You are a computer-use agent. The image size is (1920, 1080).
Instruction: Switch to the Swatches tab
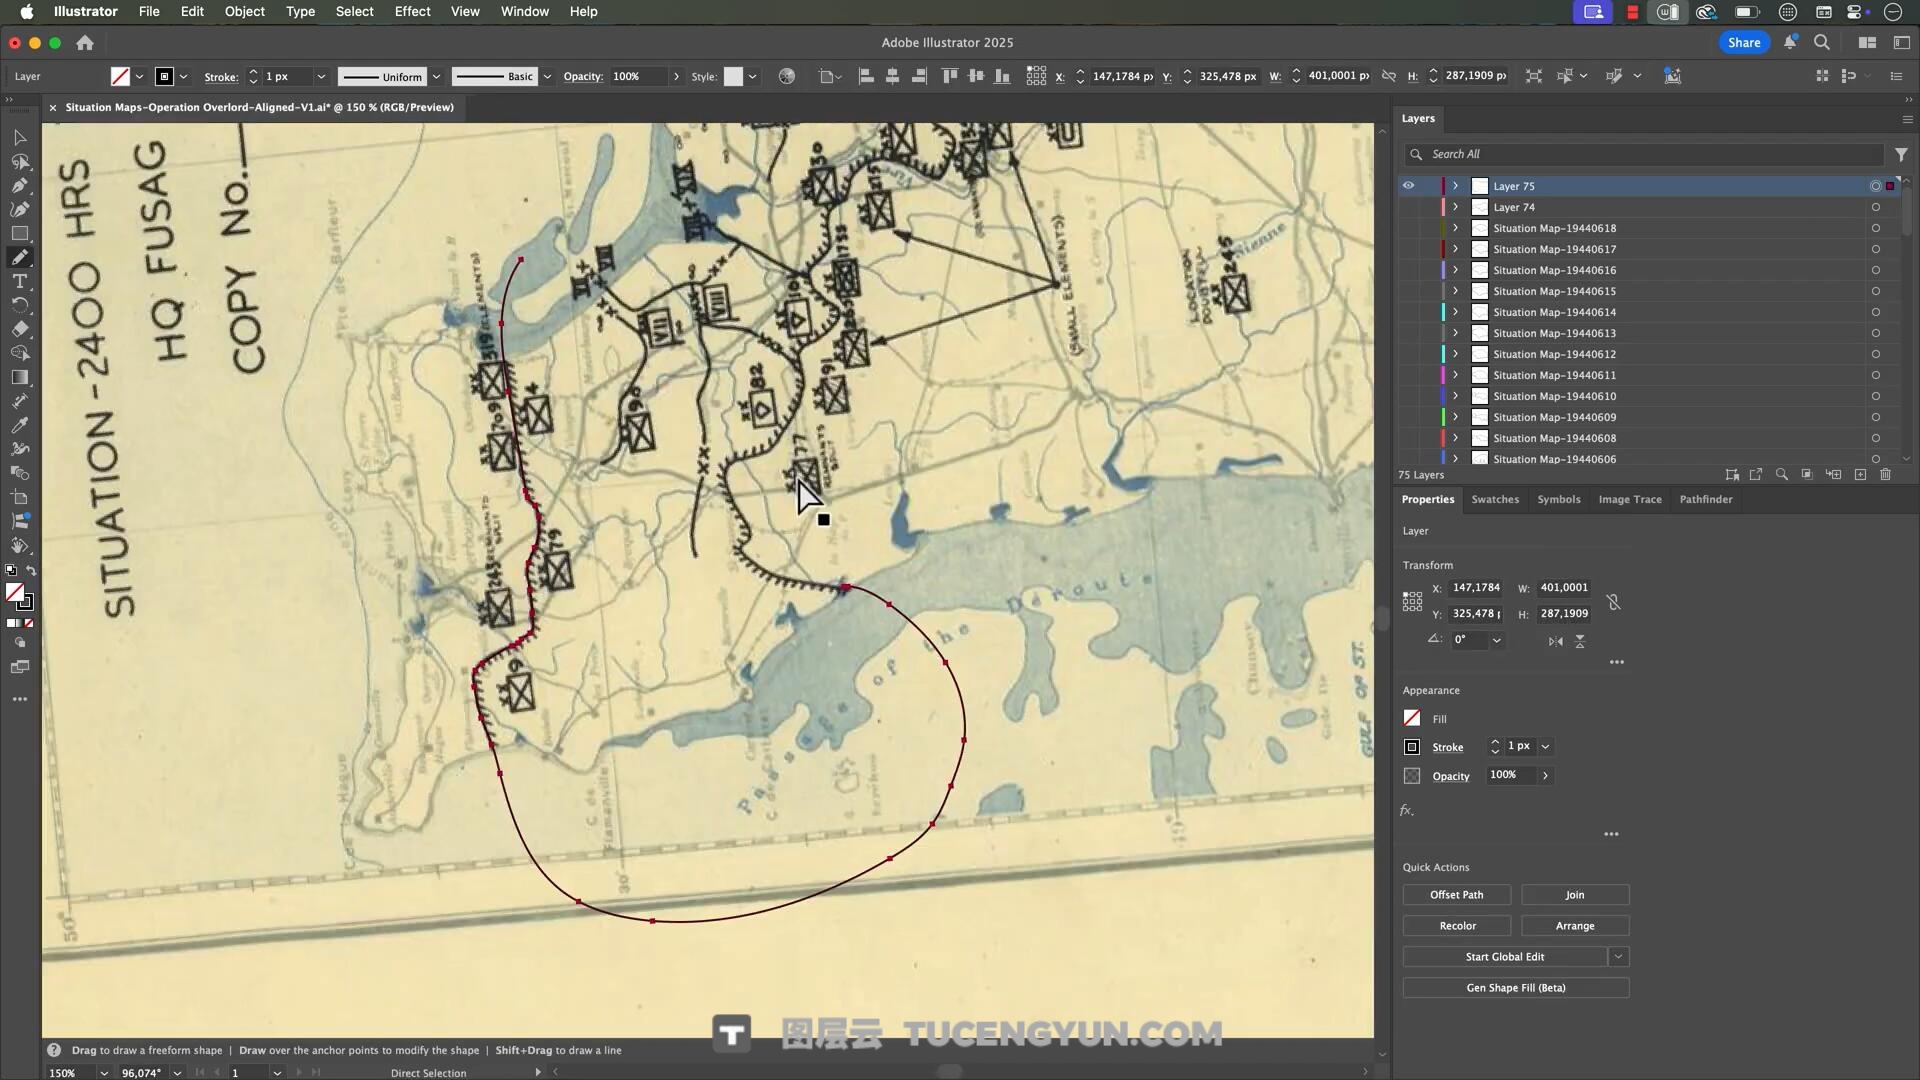[x=1494, y=499]
